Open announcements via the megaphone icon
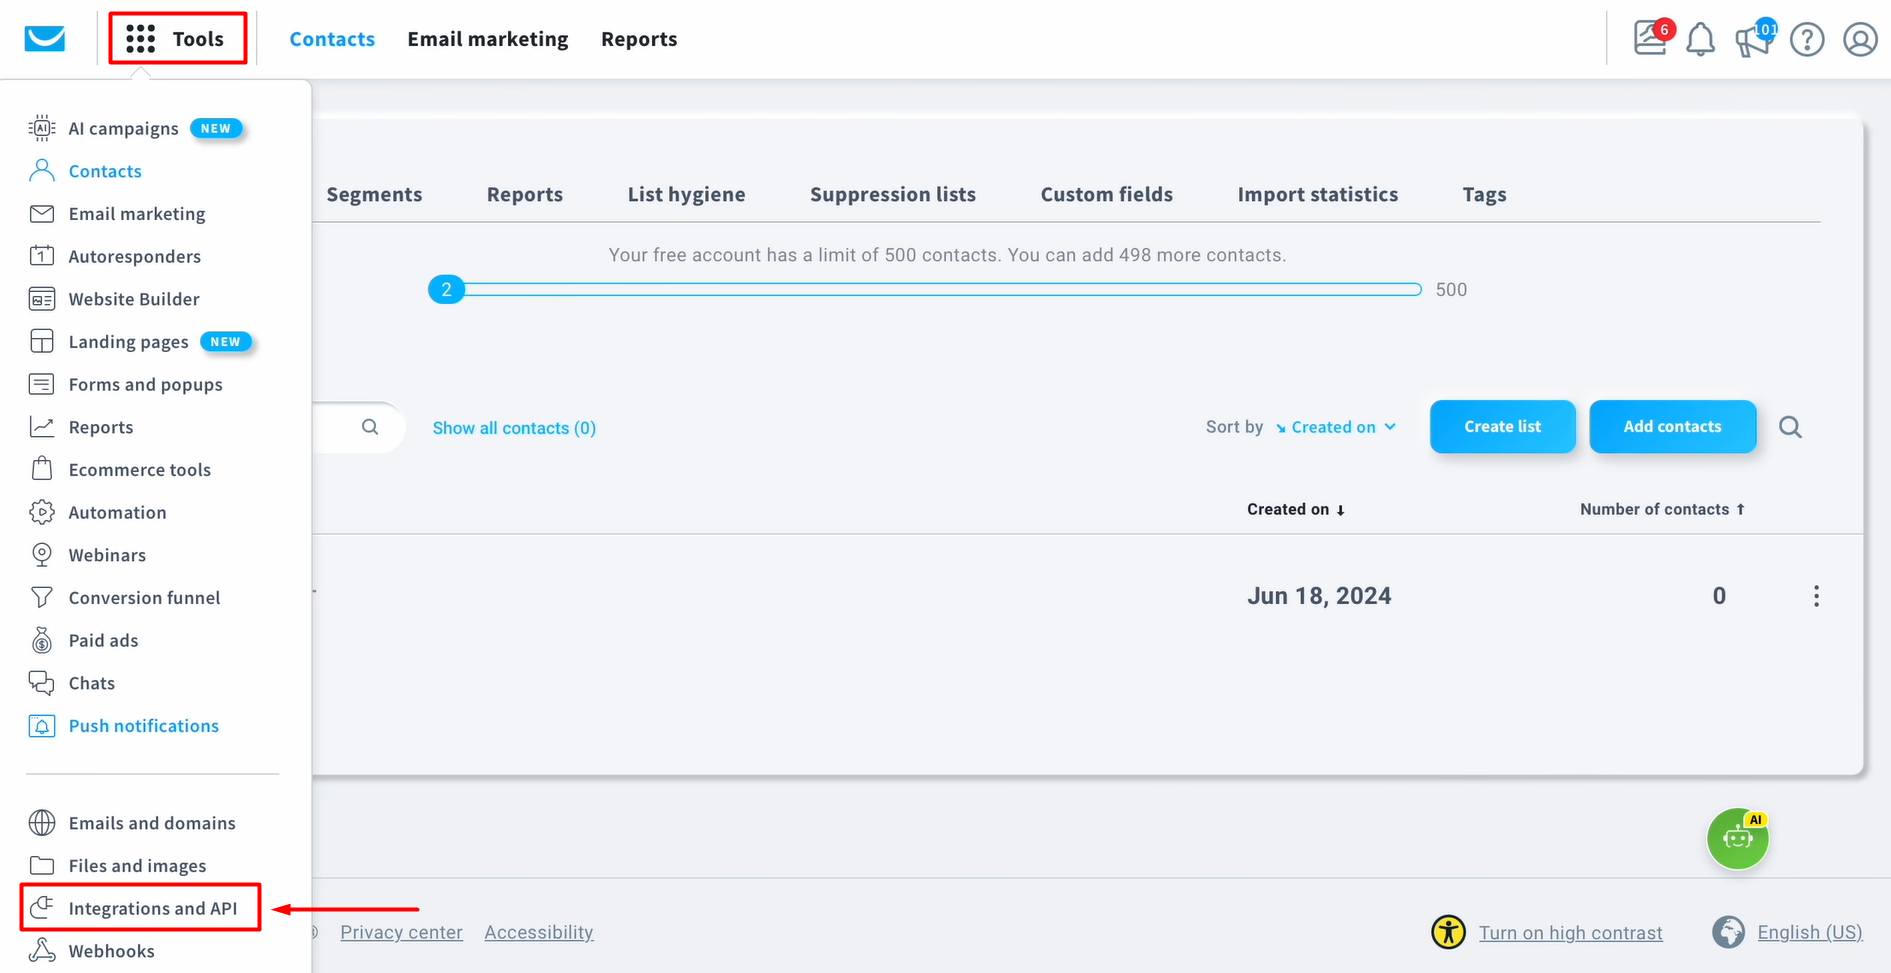 pos(1753,39)
